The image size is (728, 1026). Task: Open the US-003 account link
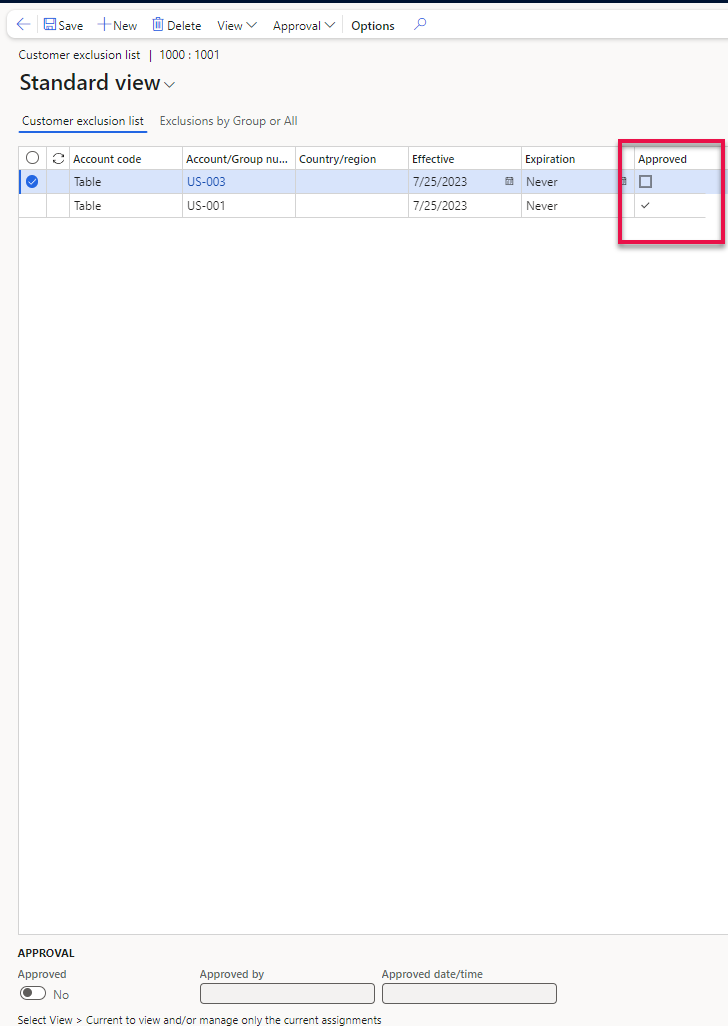206,182
